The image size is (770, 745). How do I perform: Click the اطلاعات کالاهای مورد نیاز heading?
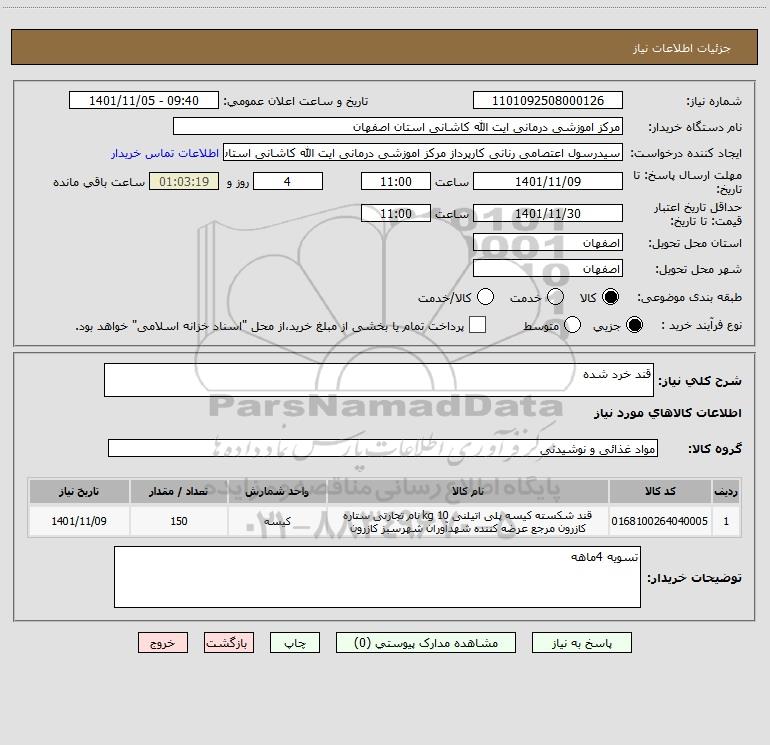point(667,413)
